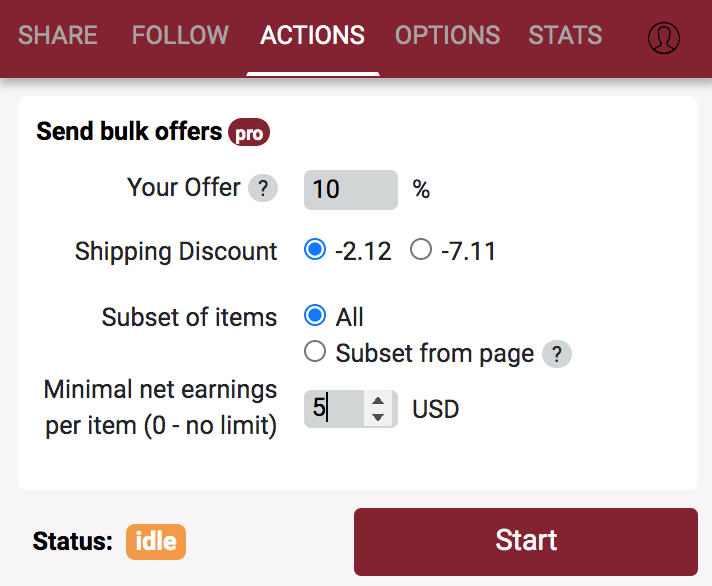Increase minimal net earnings with up arrow
Screen dimensions: 712x586
click(378, 400)
